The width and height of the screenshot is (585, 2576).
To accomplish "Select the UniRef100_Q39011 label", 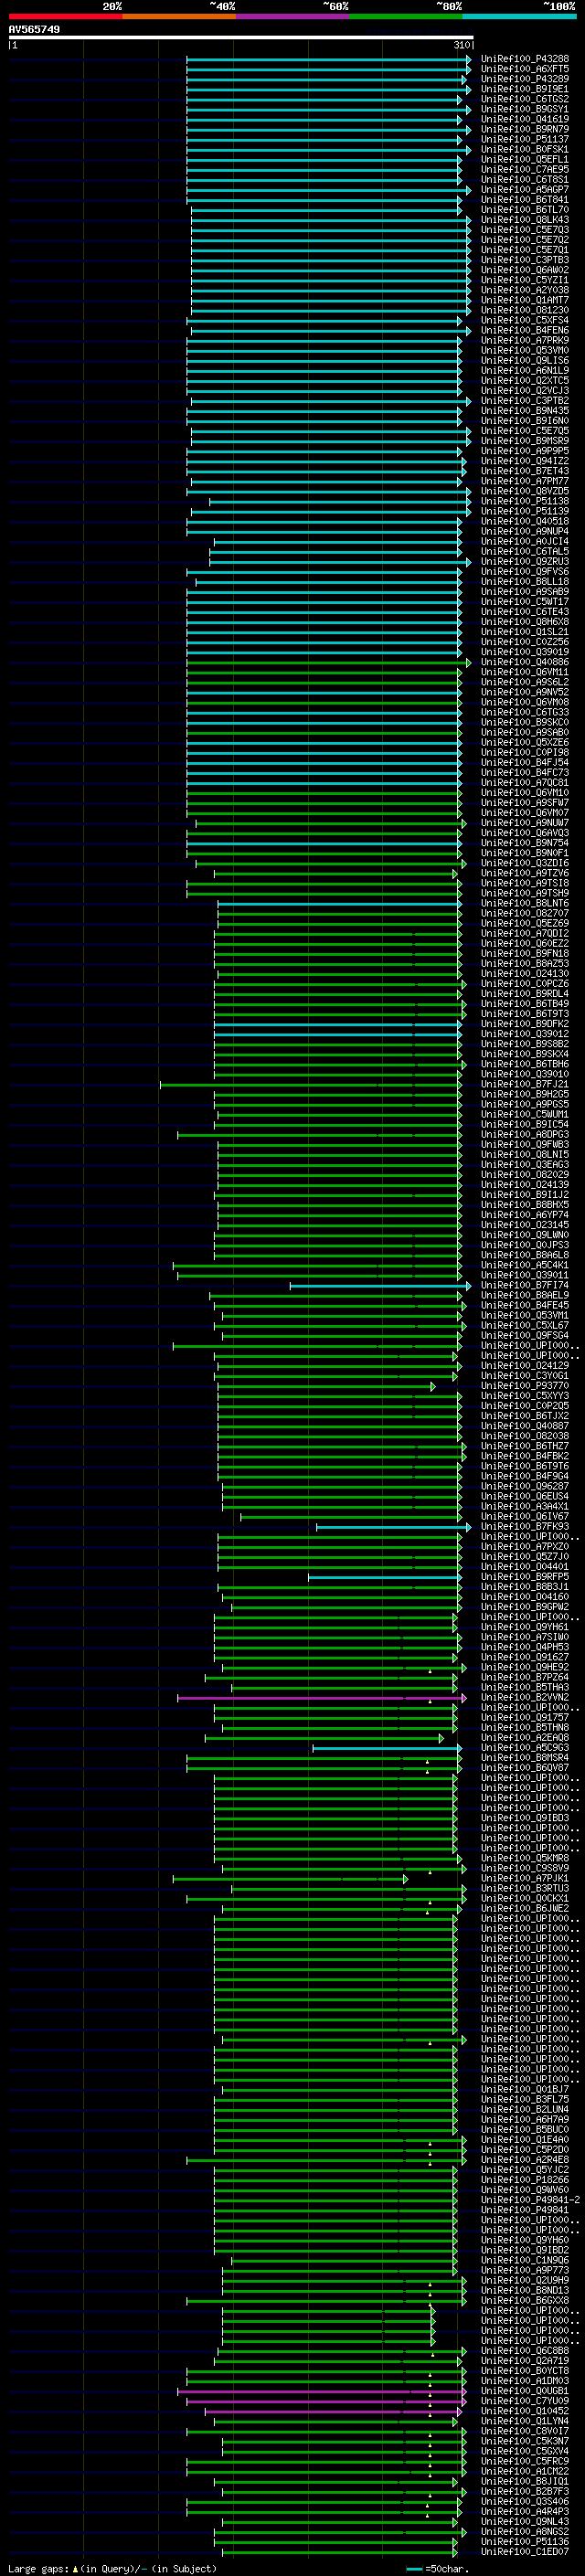I will tap(525, 1275).
